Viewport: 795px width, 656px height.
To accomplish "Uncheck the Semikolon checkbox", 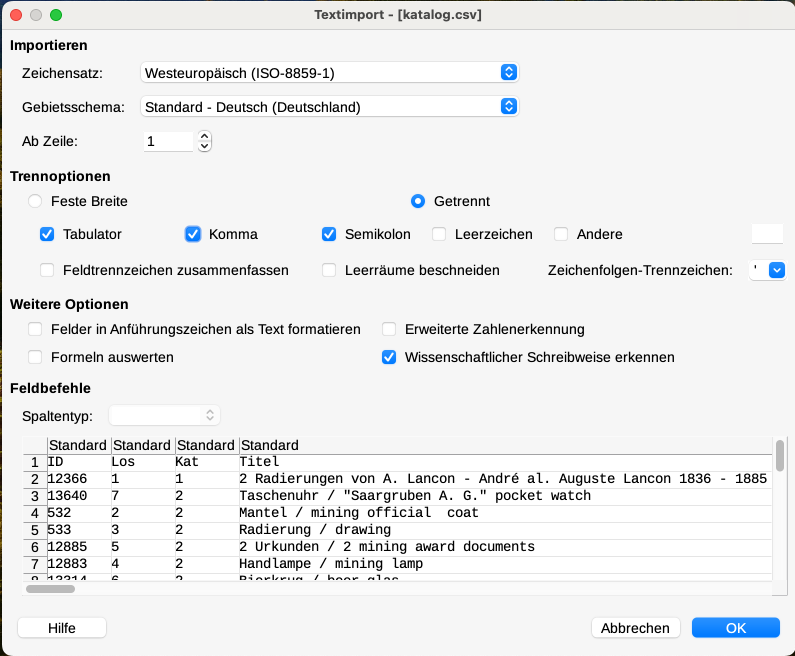I will pyautogui.click(x=329, y=235).
